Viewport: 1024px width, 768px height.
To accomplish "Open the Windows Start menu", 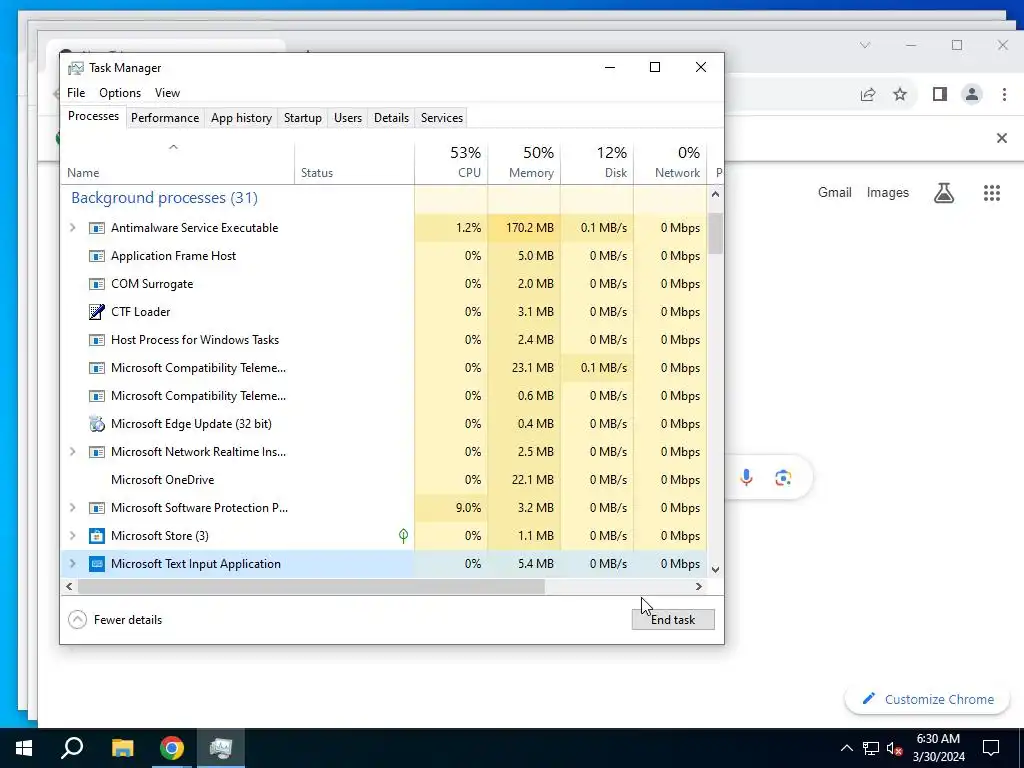I will pyautogui.click(x=24, y=748).
